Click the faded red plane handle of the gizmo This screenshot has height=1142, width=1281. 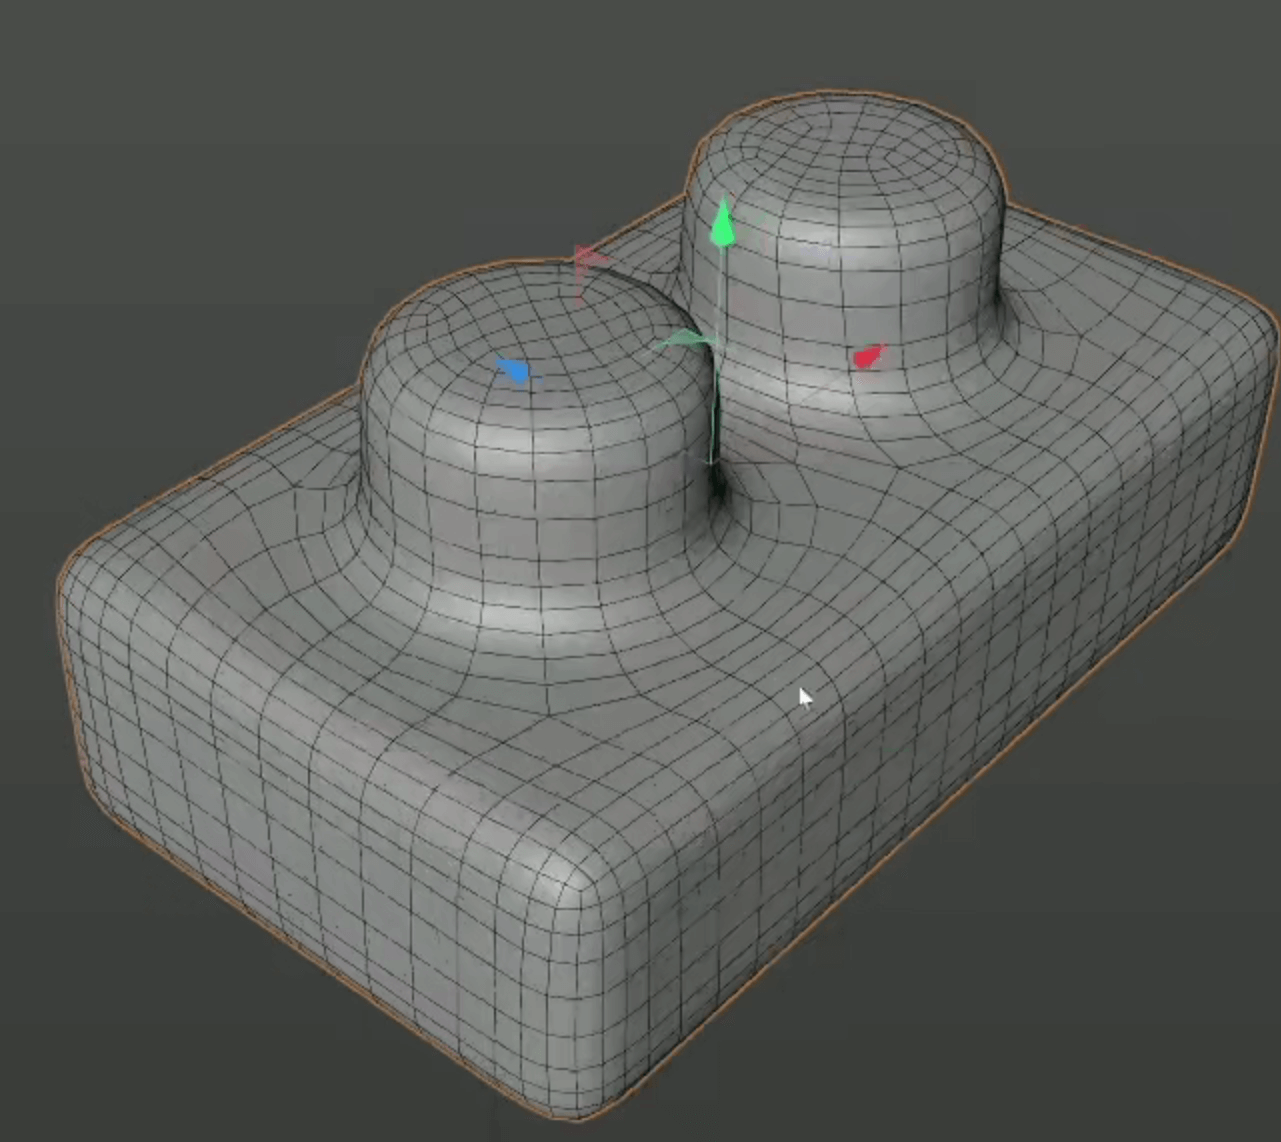click(x=589, y=260)
